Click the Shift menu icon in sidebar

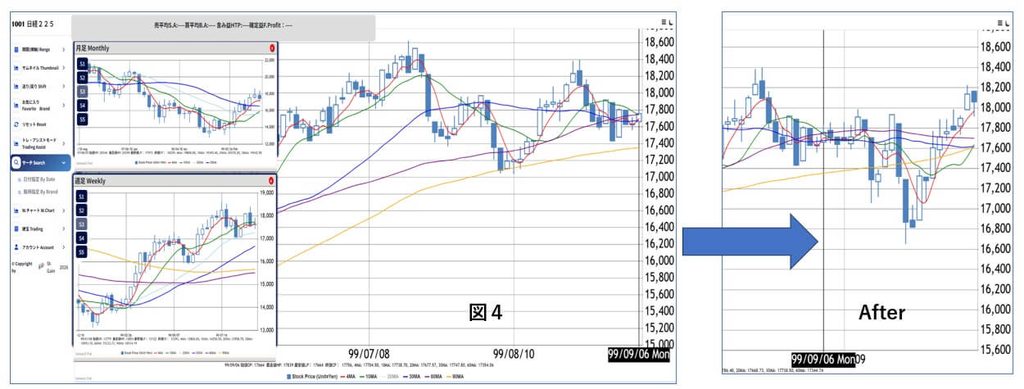(x=16, y=86)
